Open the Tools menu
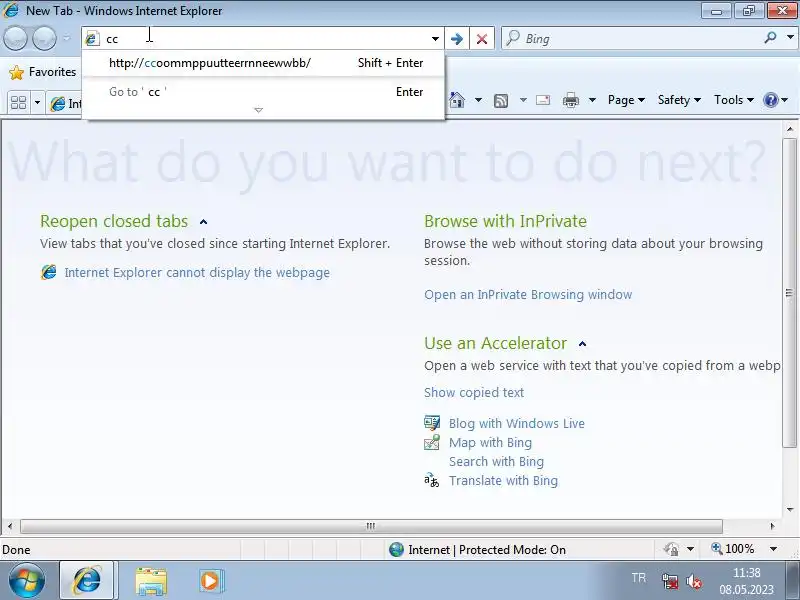Viewport: 800px width, 600px height. coord(734,100)
